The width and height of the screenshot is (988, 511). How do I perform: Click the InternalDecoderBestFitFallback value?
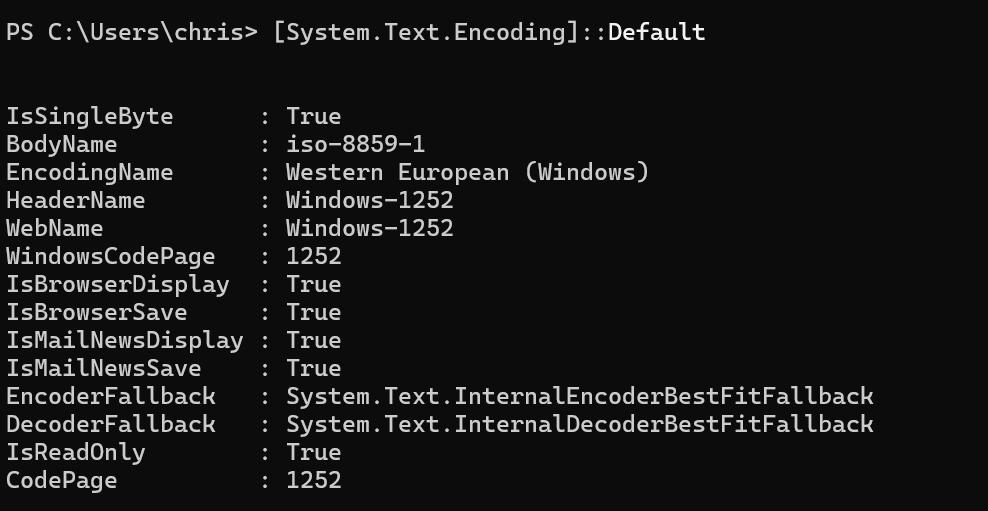click(580, 424)
